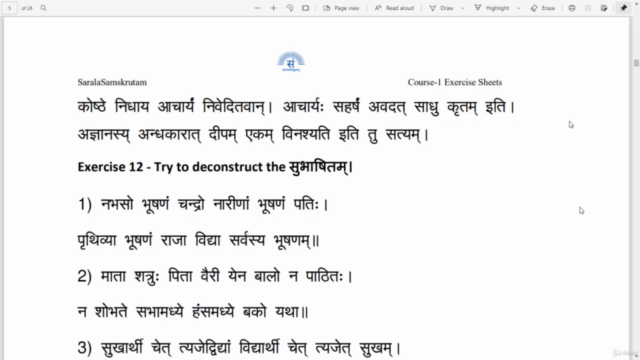
Task: Click the verse line starting "2) माता शत्रुः"
Action: pos(215,276)
